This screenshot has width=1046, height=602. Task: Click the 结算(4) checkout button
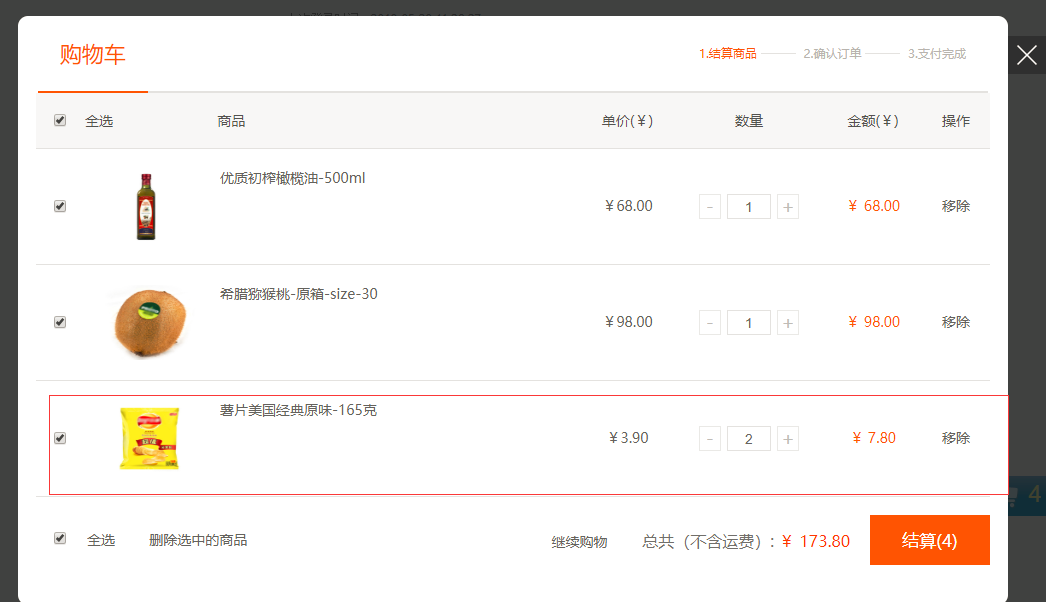pos(929,540)
